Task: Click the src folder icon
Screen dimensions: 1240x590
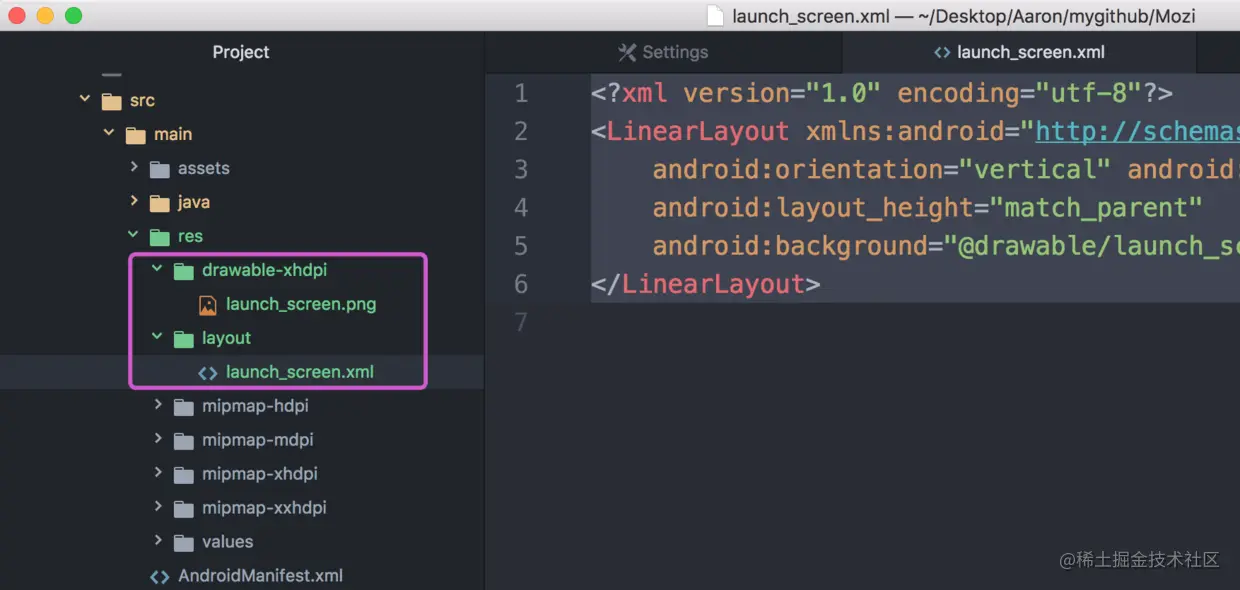Action: coord(111,101)
